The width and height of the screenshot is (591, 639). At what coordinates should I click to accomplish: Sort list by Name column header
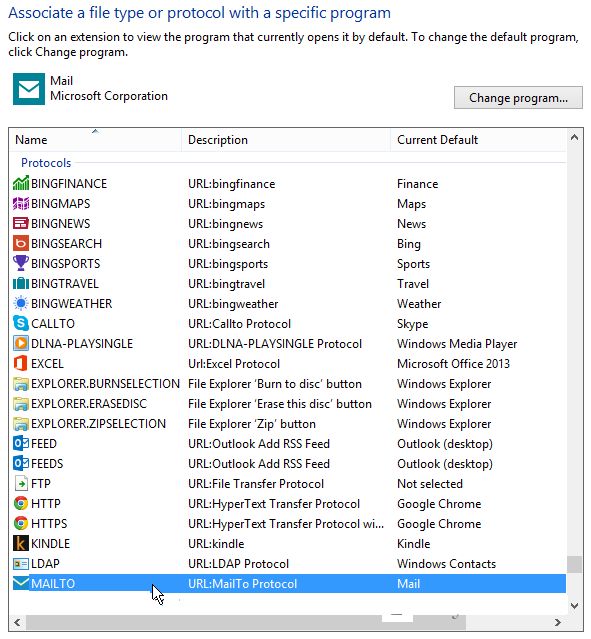pyautogui.click(x=95, y=140)
